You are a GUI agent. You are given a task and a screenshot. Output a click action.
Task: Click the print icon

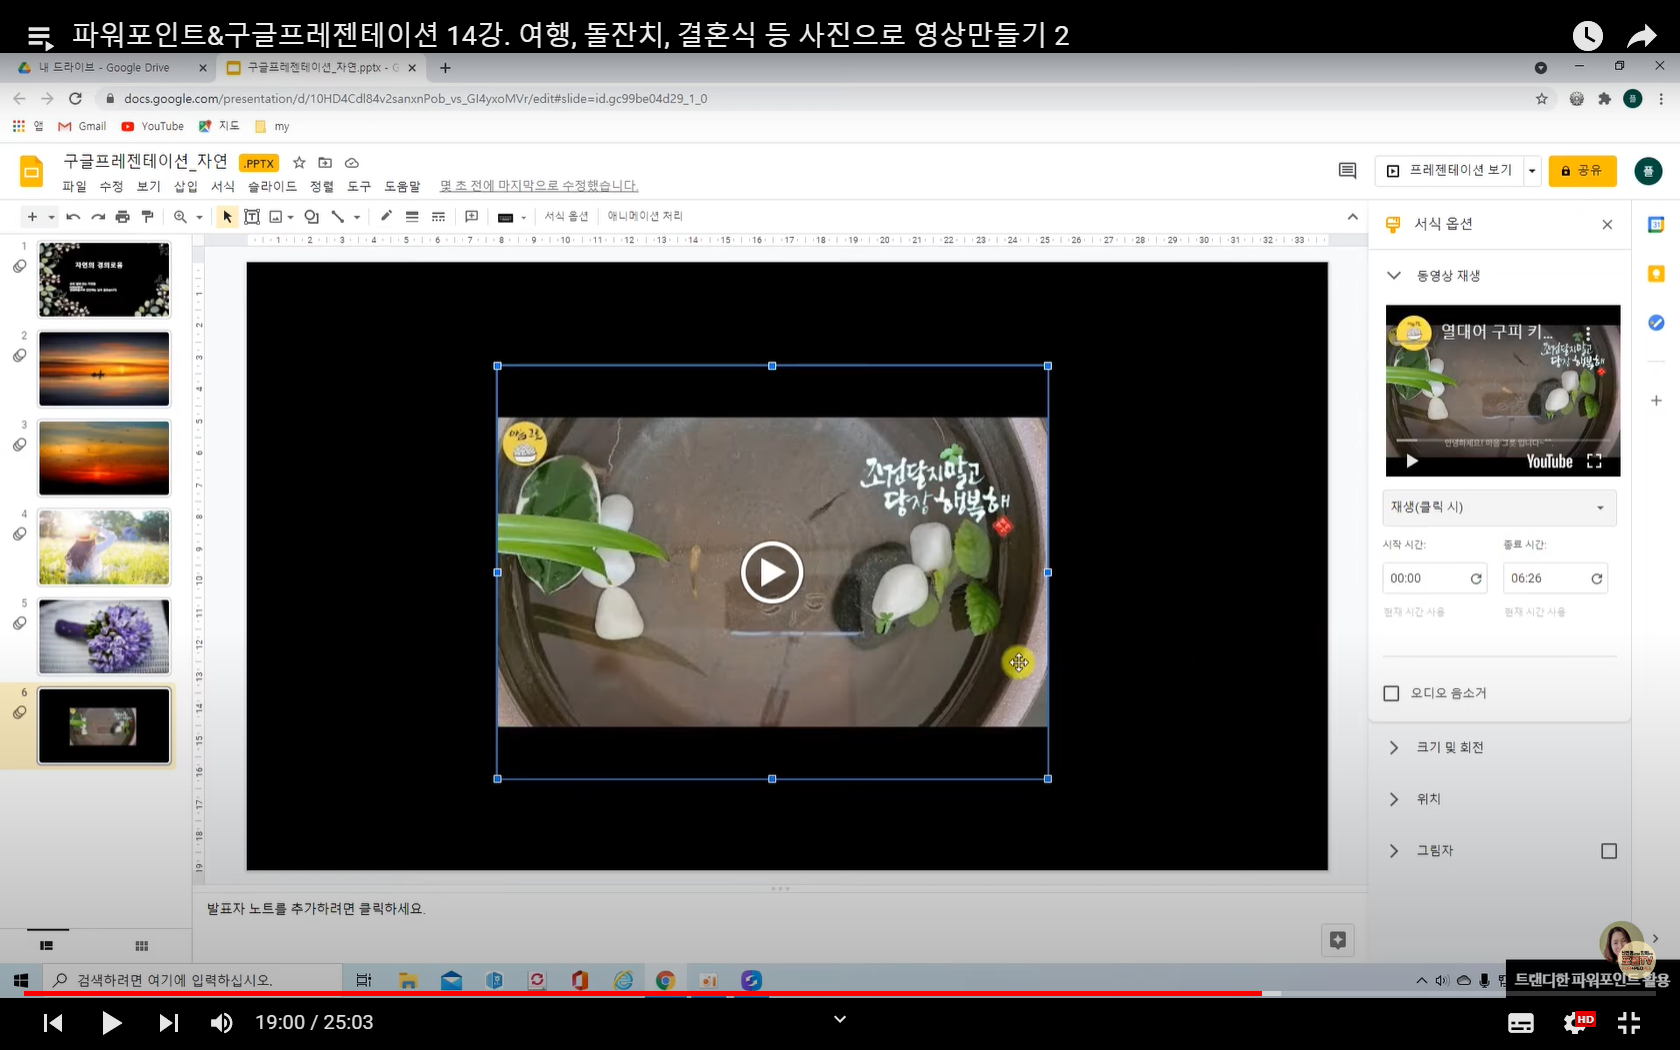tap(122, 217)
